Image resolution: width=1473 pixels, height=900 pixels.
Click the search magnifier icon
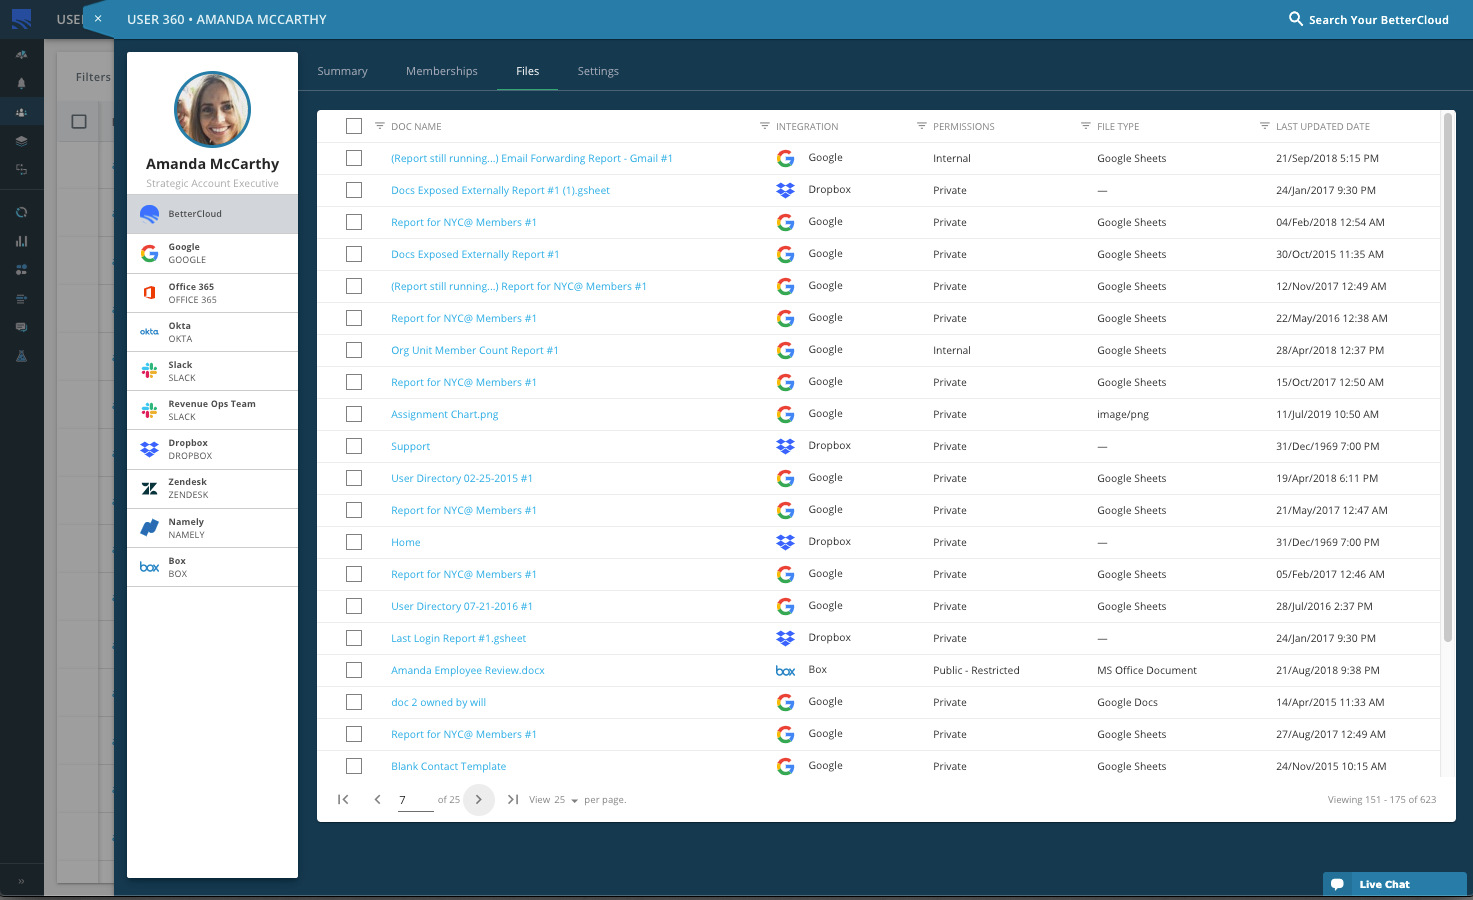click(x=1295, y=19)
